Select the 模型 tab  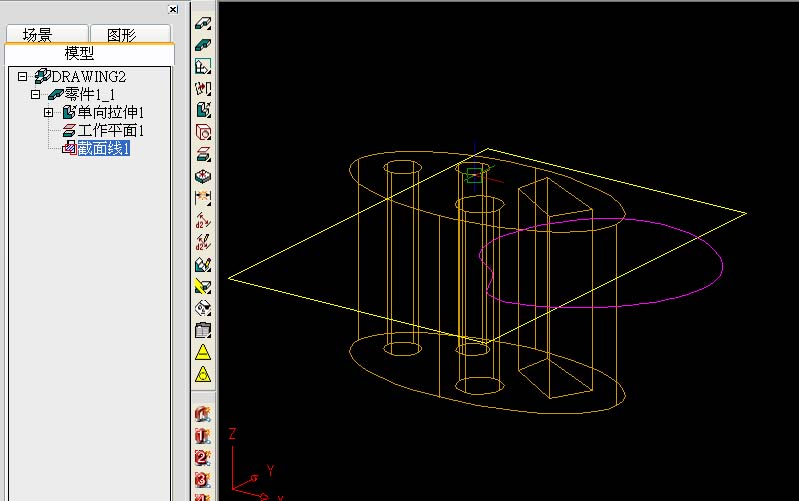point(89,54)
